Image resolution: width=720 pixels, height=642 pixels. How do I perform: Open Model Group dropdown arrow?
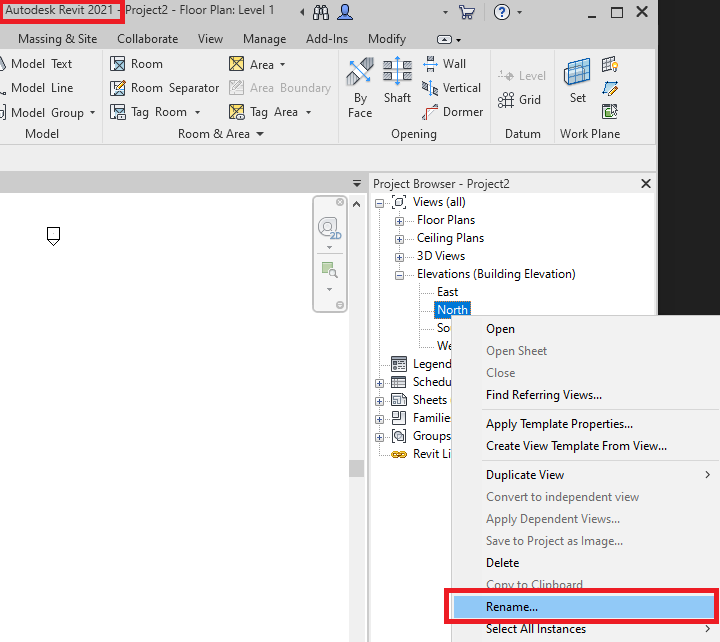(x=92, y=113)
